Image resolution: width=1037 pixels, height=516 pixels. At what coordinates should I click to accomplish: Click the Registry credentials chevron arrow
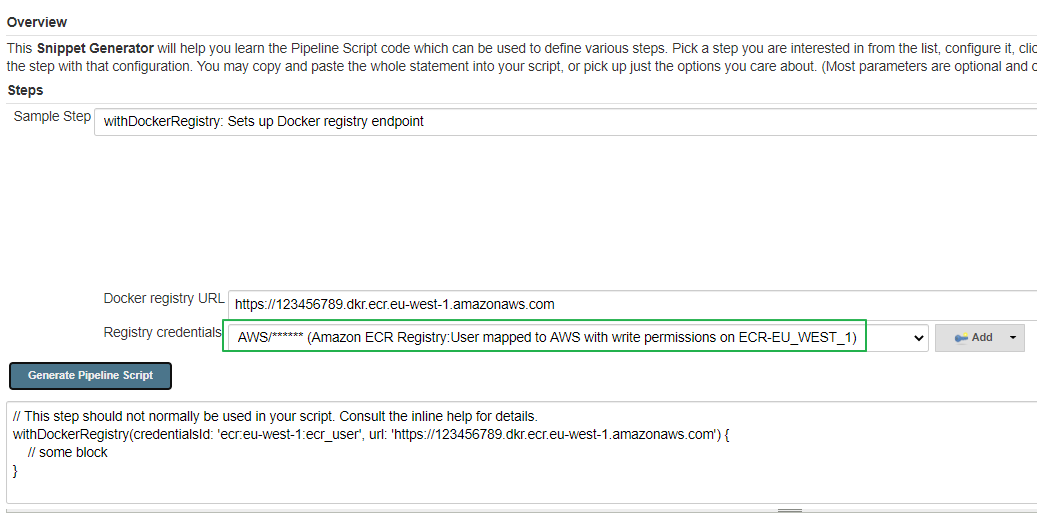918,338
